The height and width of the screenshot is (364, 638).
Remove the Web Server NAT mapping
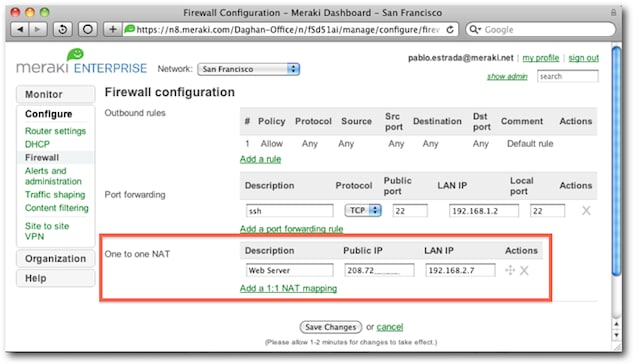pyautogui.click(x=524, y=270)
